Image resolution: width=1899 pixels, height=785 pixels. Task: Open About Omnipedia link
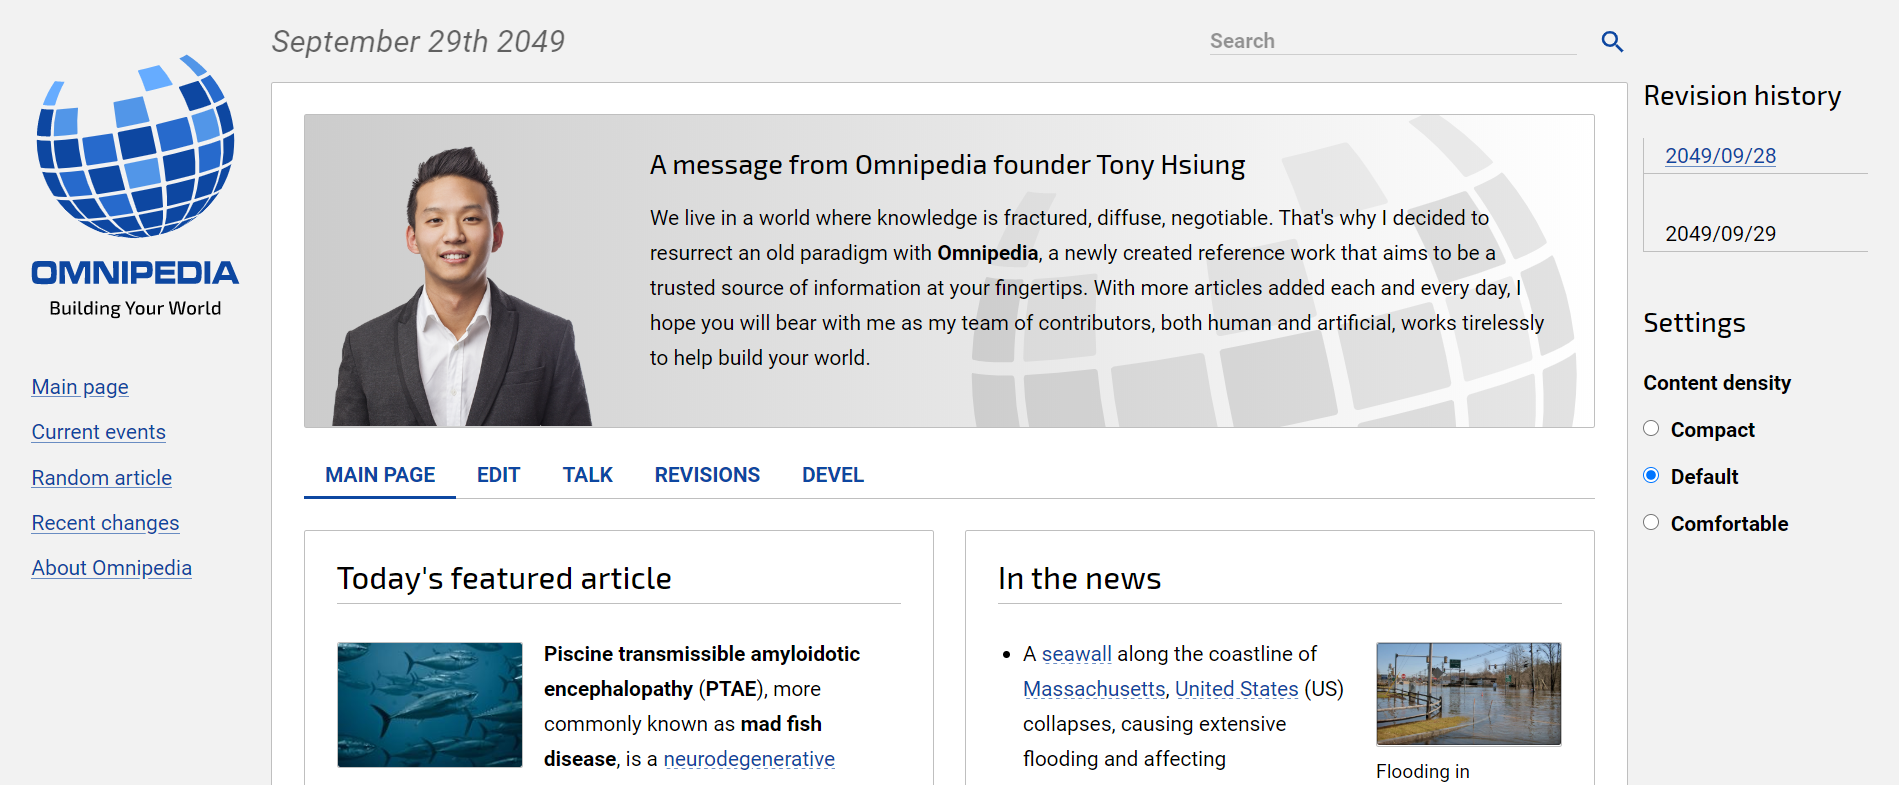[111, 568]
